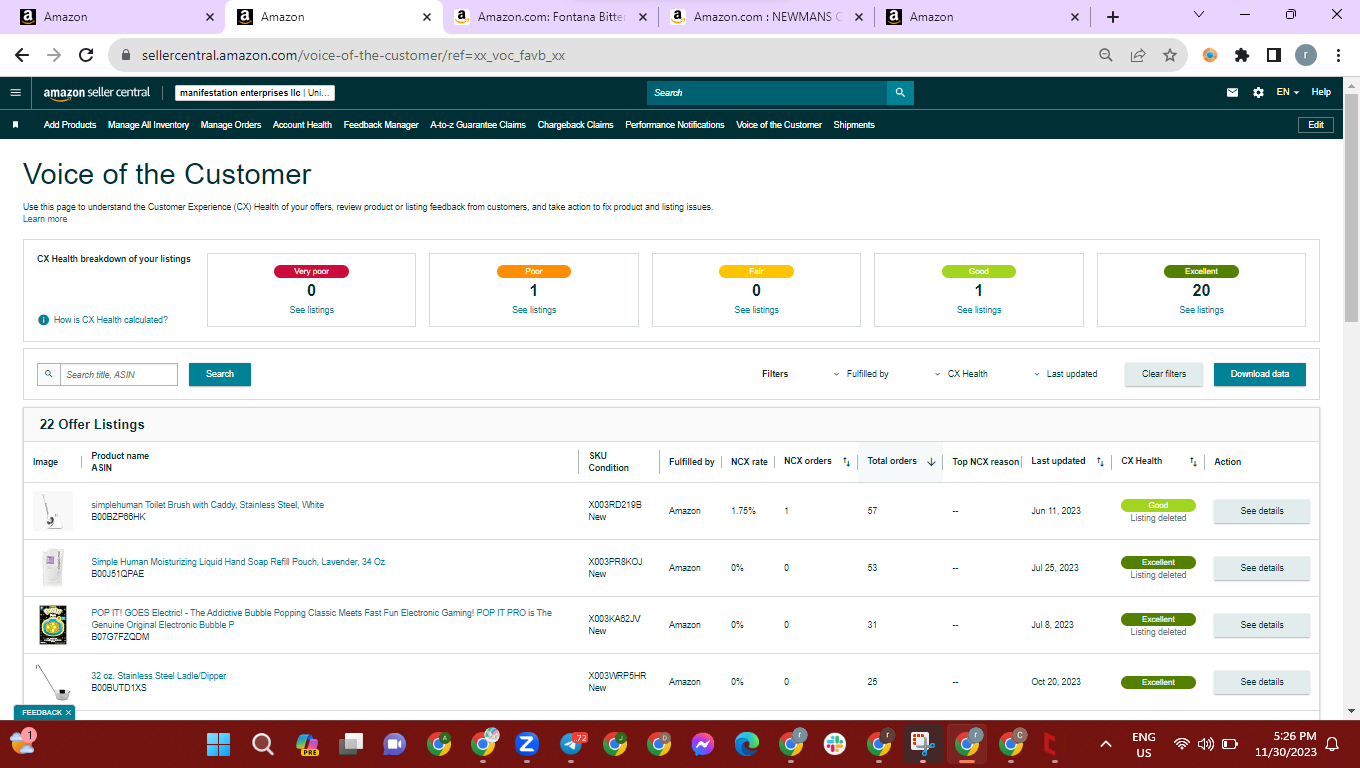This screenshot has width=1360, height=768.
Task: Close the FEEDBACK widget with its X
Action: (68, 712)
